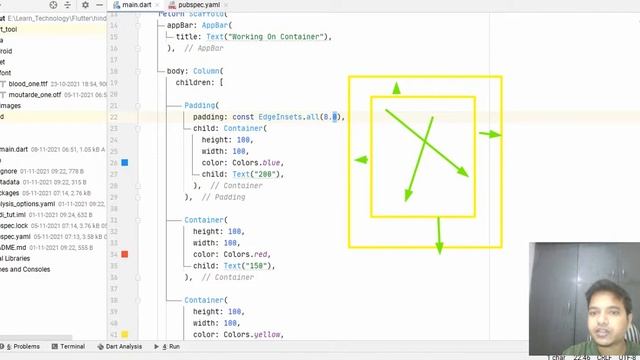Switch to the main.dart tab

click(136, 5)
